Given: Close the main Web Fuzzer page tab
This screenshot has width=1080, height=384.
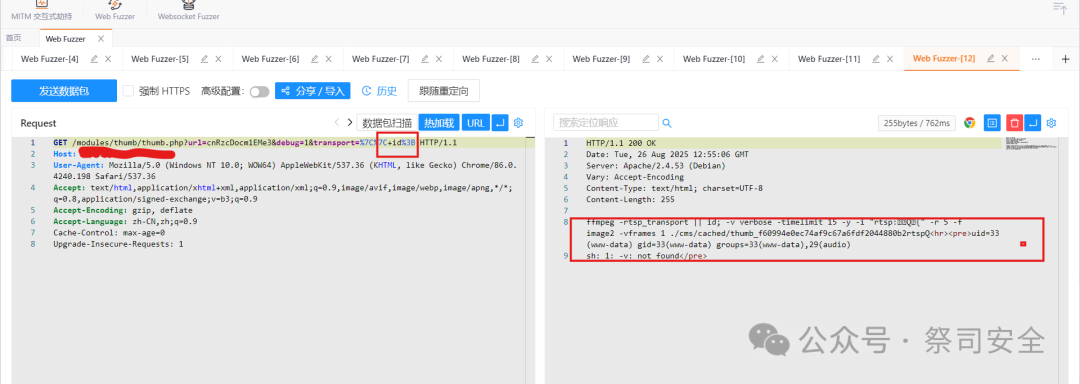Looking at the screenshot, I should (x=101, y=39).
